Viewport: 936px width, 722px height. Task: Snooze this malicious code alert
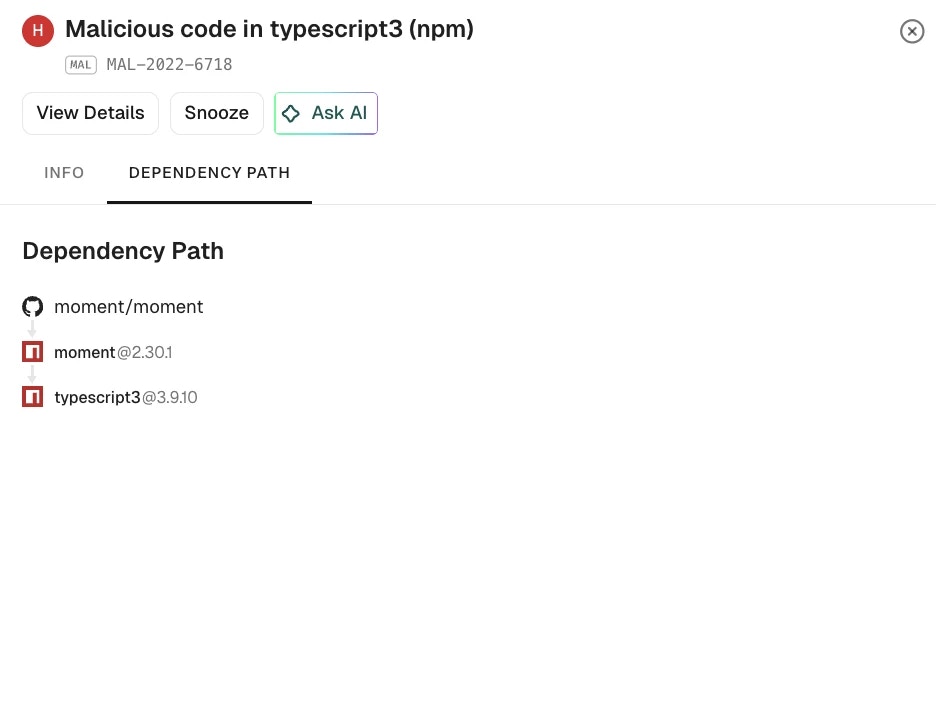[217, 113]
